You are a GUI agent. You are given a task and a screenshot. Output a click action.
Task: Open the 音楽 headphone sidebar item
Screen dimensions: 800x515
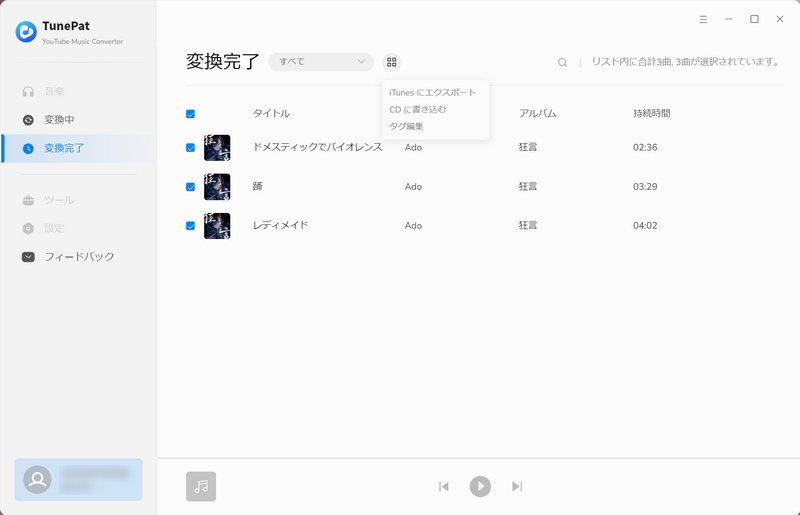(43, 91)
